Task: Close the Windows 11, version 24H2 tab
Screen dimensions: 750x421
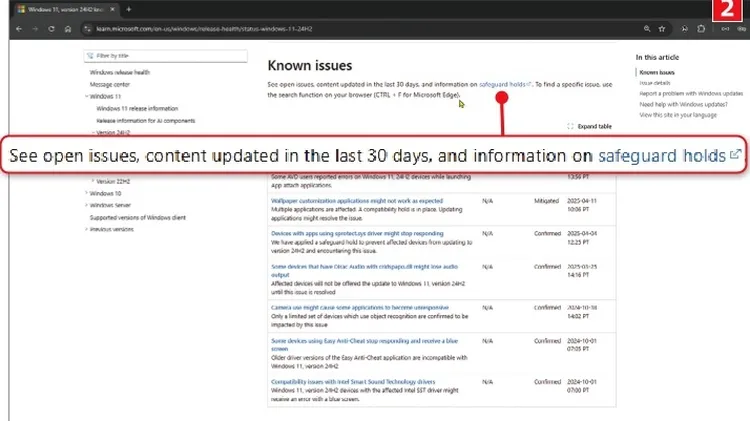Action: pos(112,9)
